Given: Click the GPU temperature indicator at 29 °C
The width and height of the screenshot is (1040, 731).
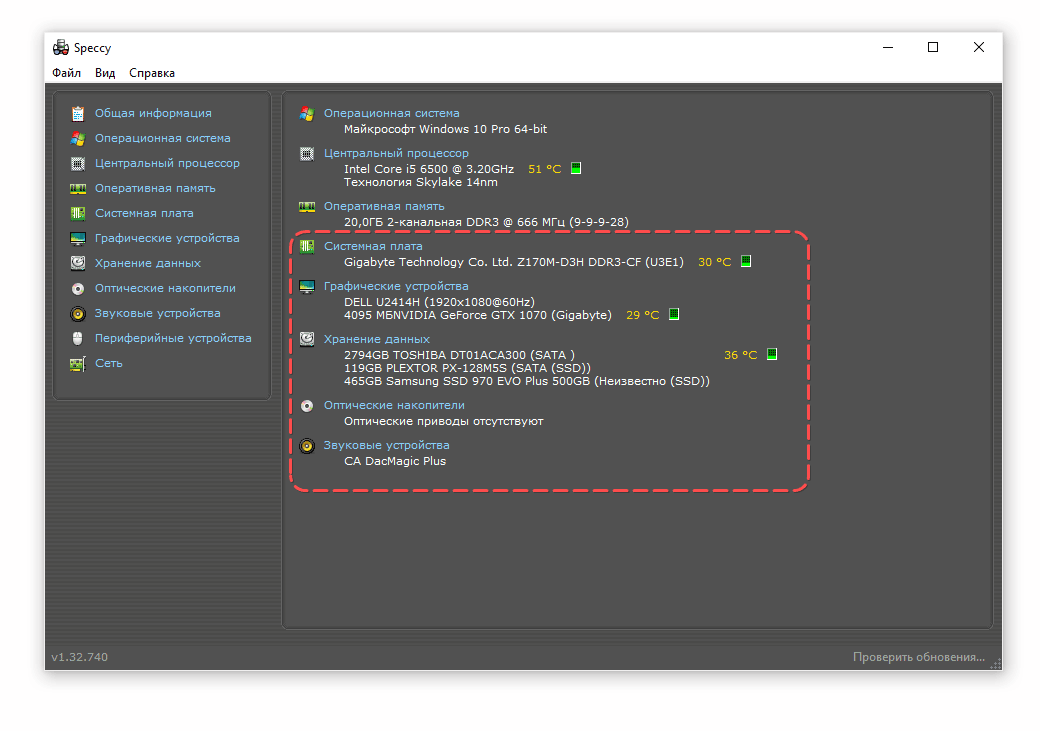Looking at the screenshot, I should click(x=673, y=315).
